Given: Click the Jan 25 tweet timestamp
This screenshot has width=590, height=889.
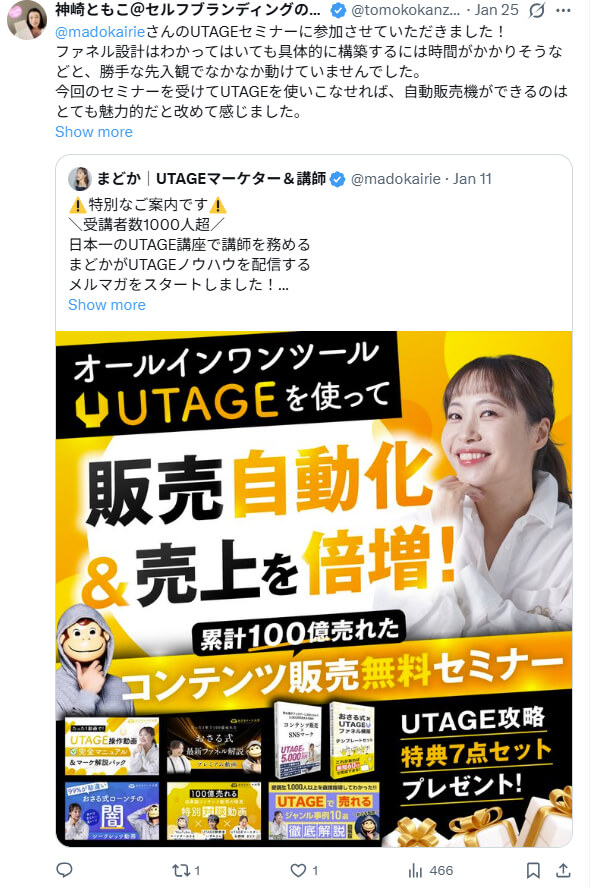Looking at the screenshot, I should [x=496, y=10].
